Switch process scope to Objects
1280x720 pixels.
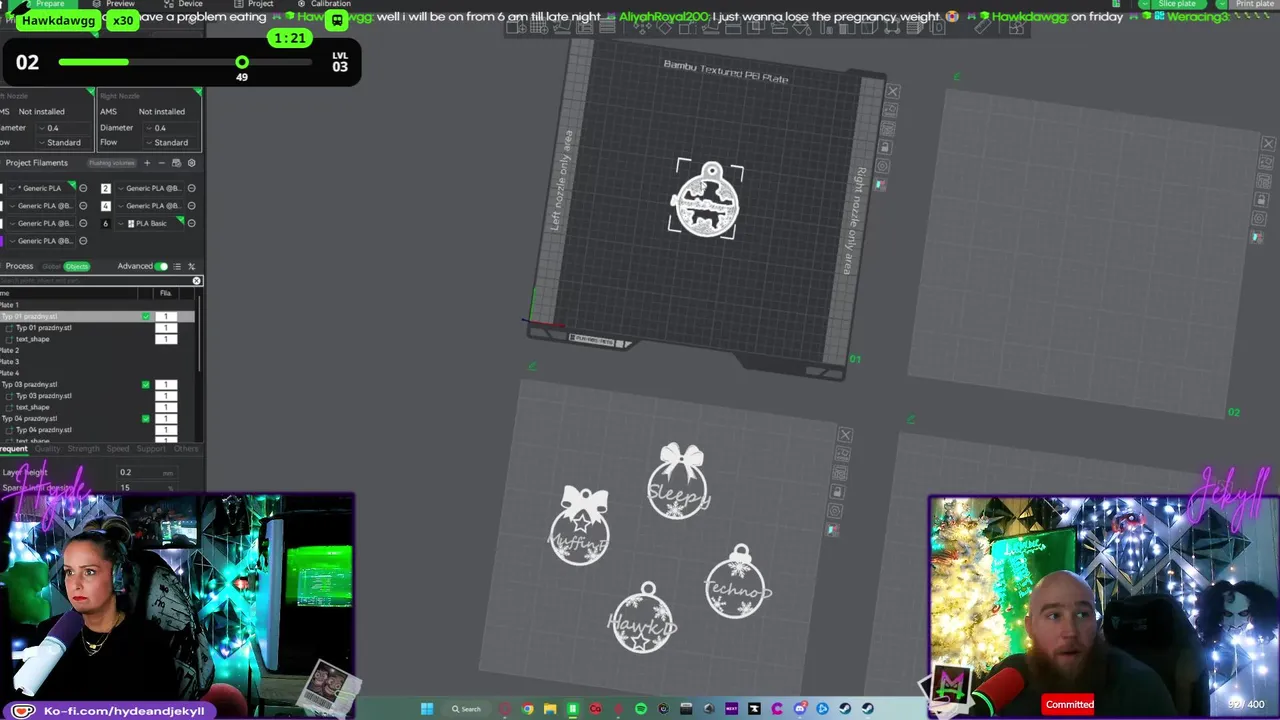(77, 266)
